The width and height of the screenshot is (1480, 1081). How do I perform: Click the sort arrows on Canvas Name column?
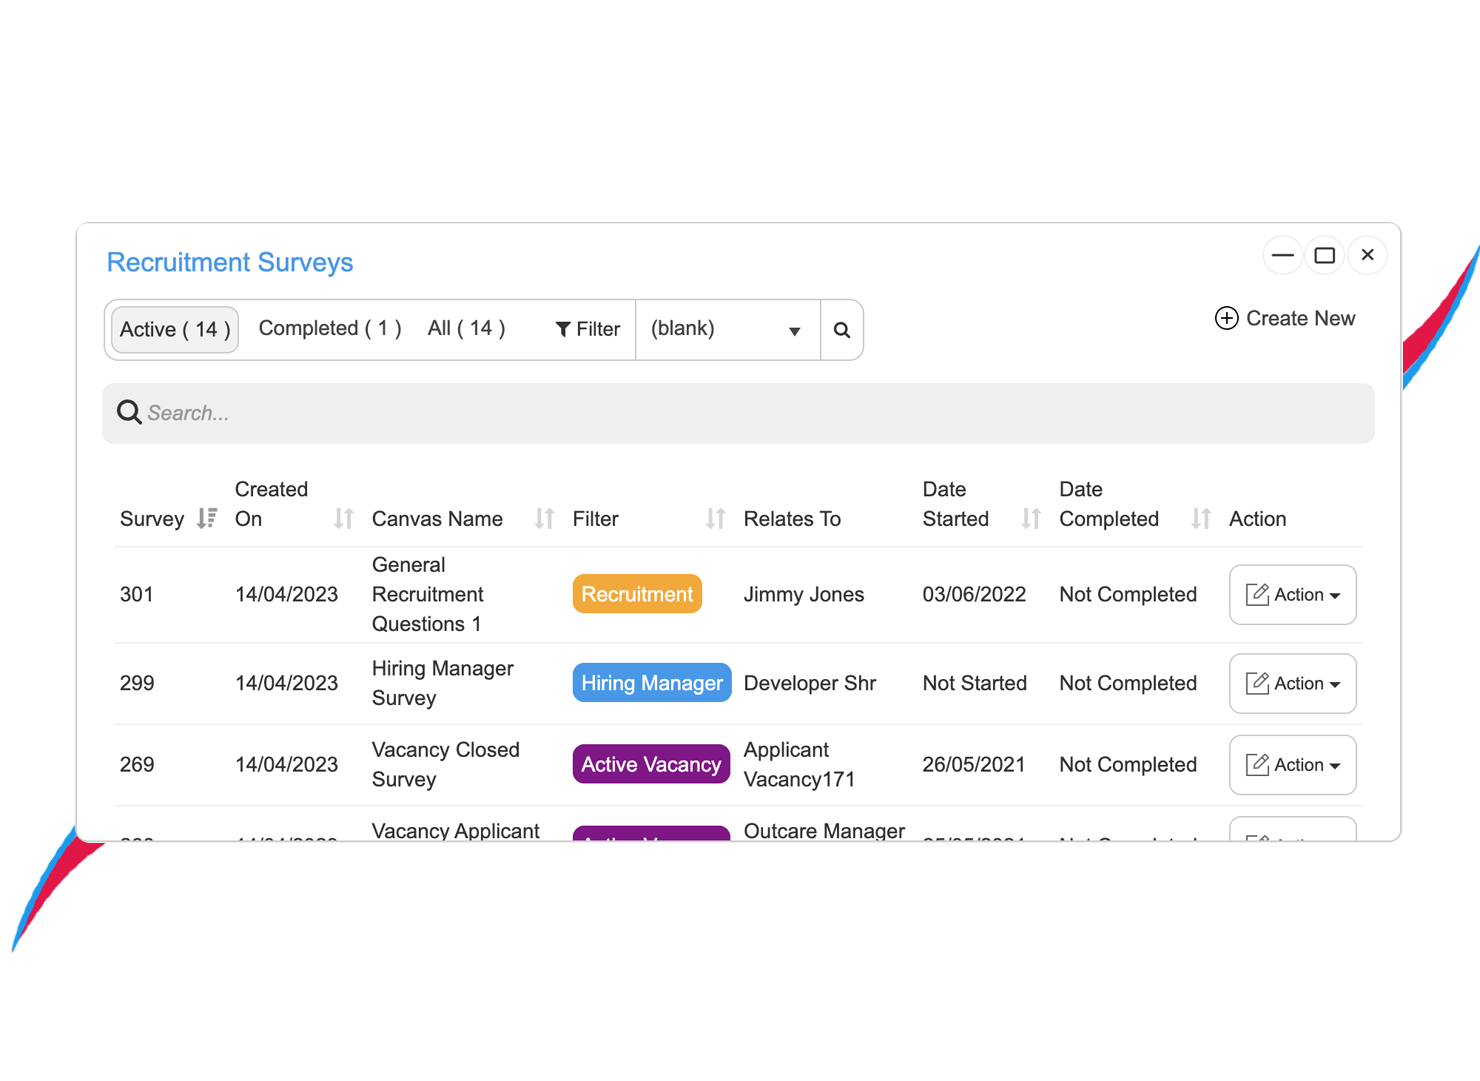[x=543, y=518]
